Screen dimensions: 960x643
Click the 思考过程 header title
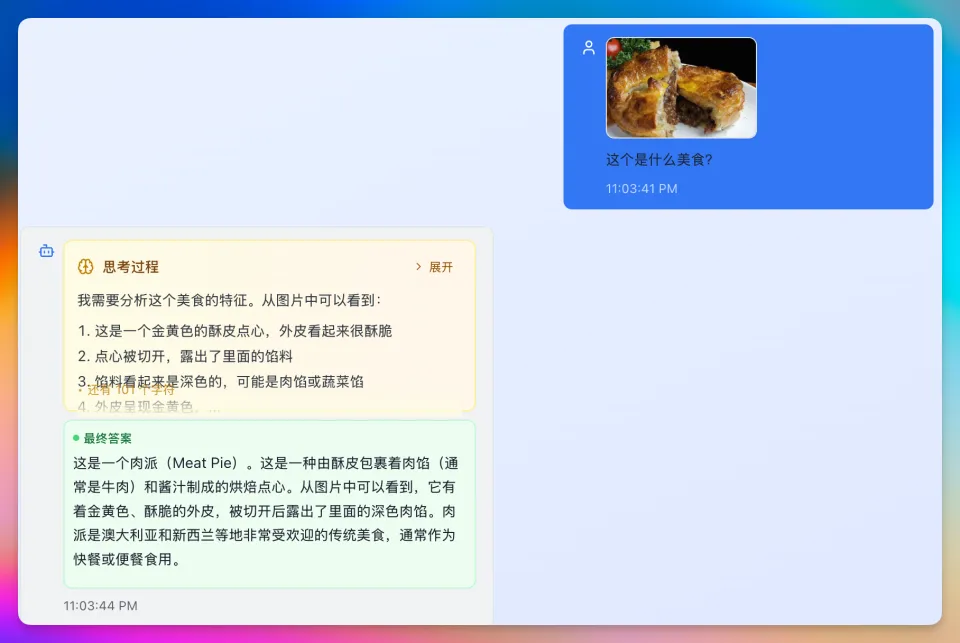[x=131, y=267]
